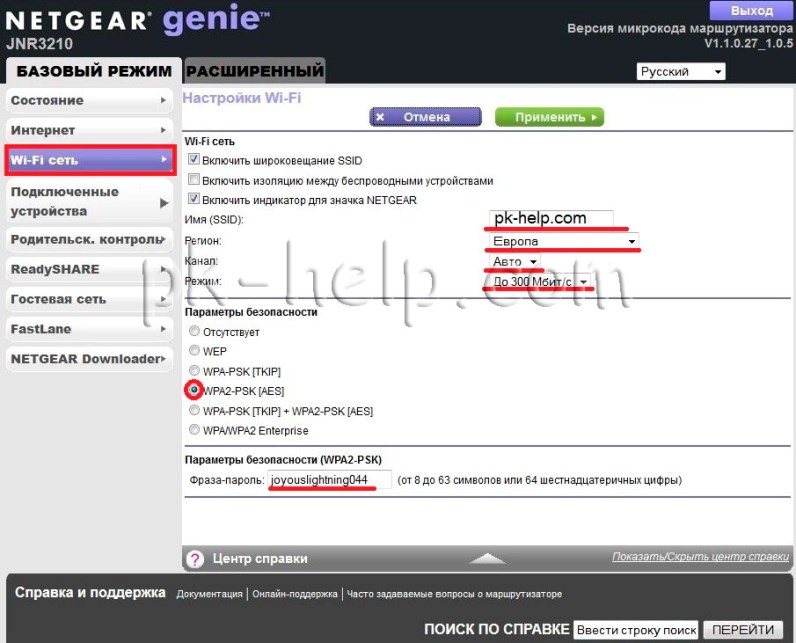Click the SSID name input field
796x643 pixels.
point(551,218)
